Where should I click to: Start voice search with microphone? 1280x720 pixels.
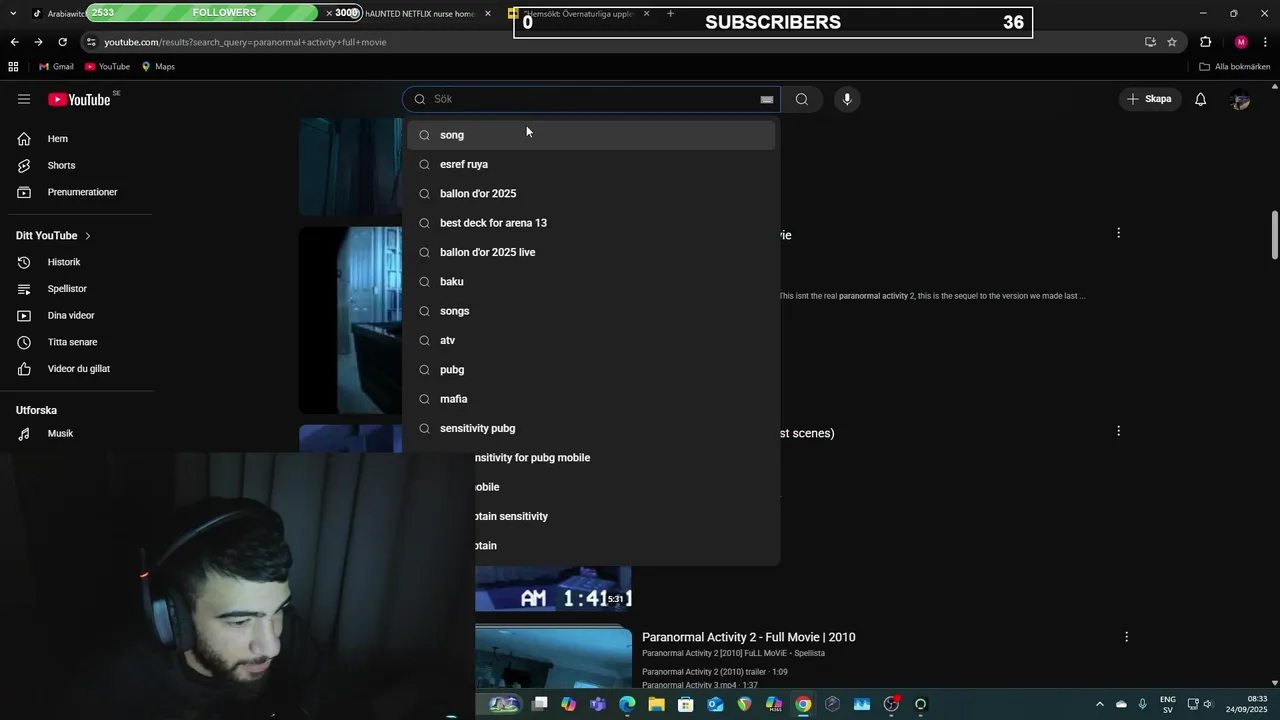click(x=847, y=99)
